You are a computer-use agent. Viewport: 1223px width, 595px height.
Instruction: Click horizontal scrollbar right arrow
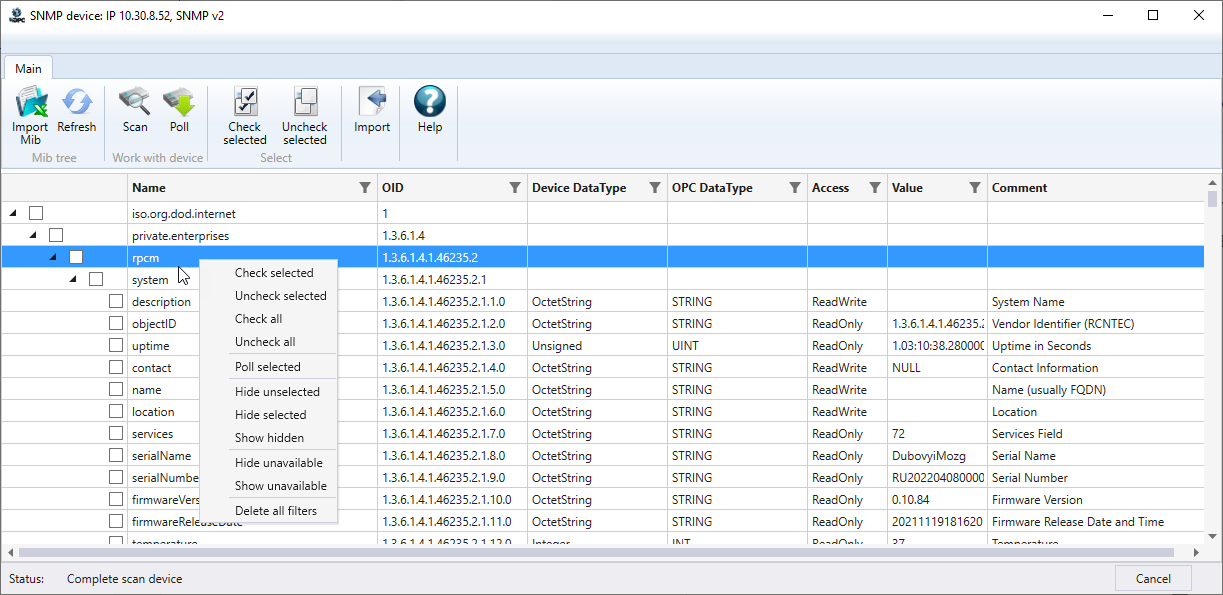coord(1196,552)
